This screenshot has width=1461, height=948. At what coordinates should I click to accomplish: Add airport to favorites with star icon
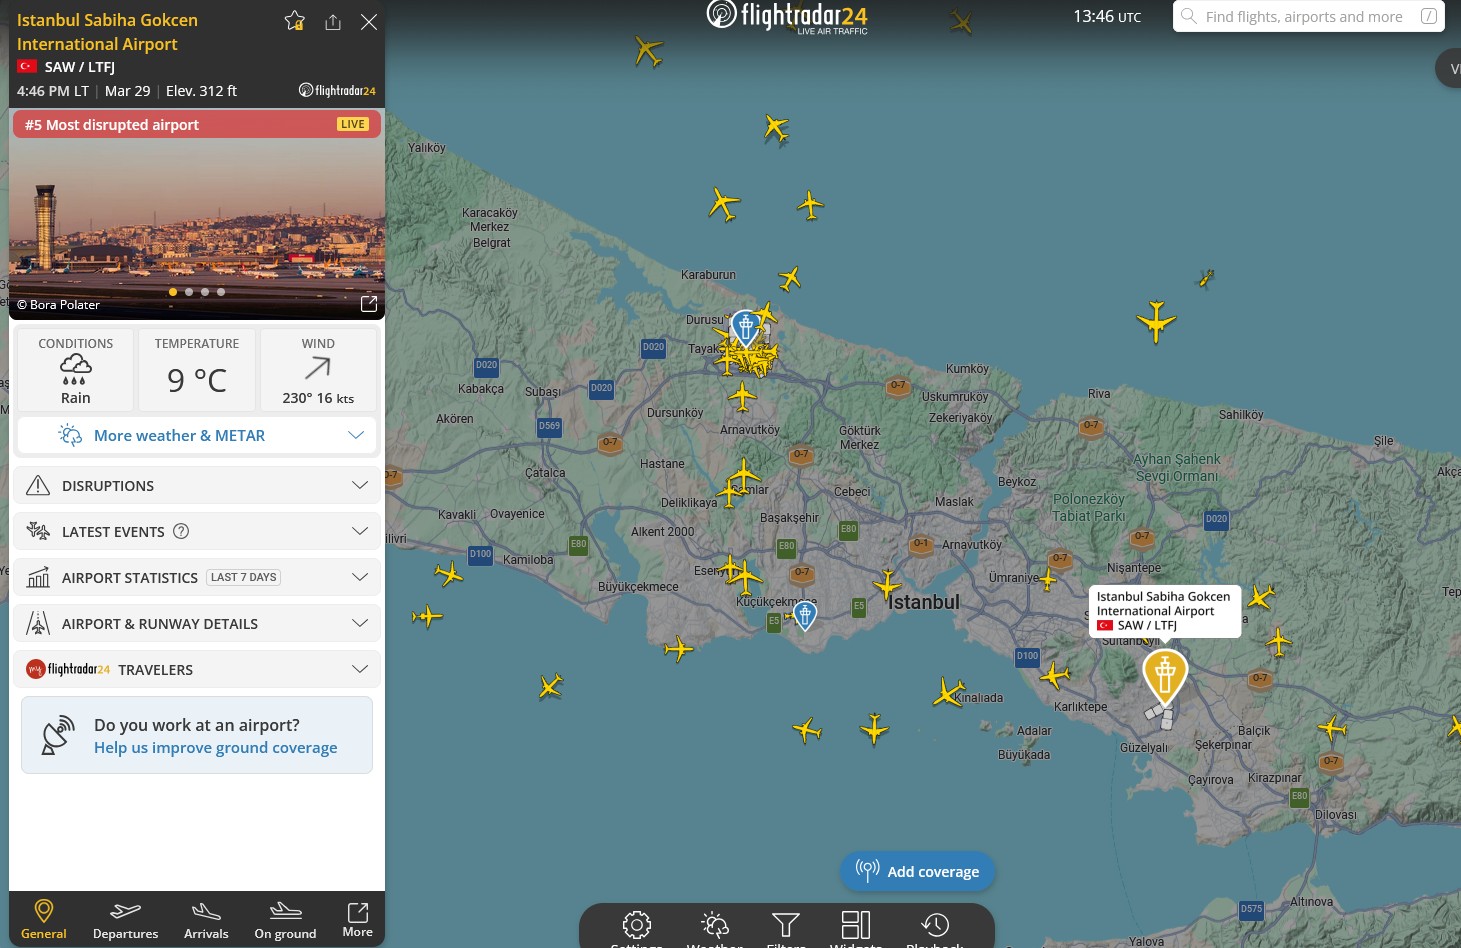click(x=294, y=21)
